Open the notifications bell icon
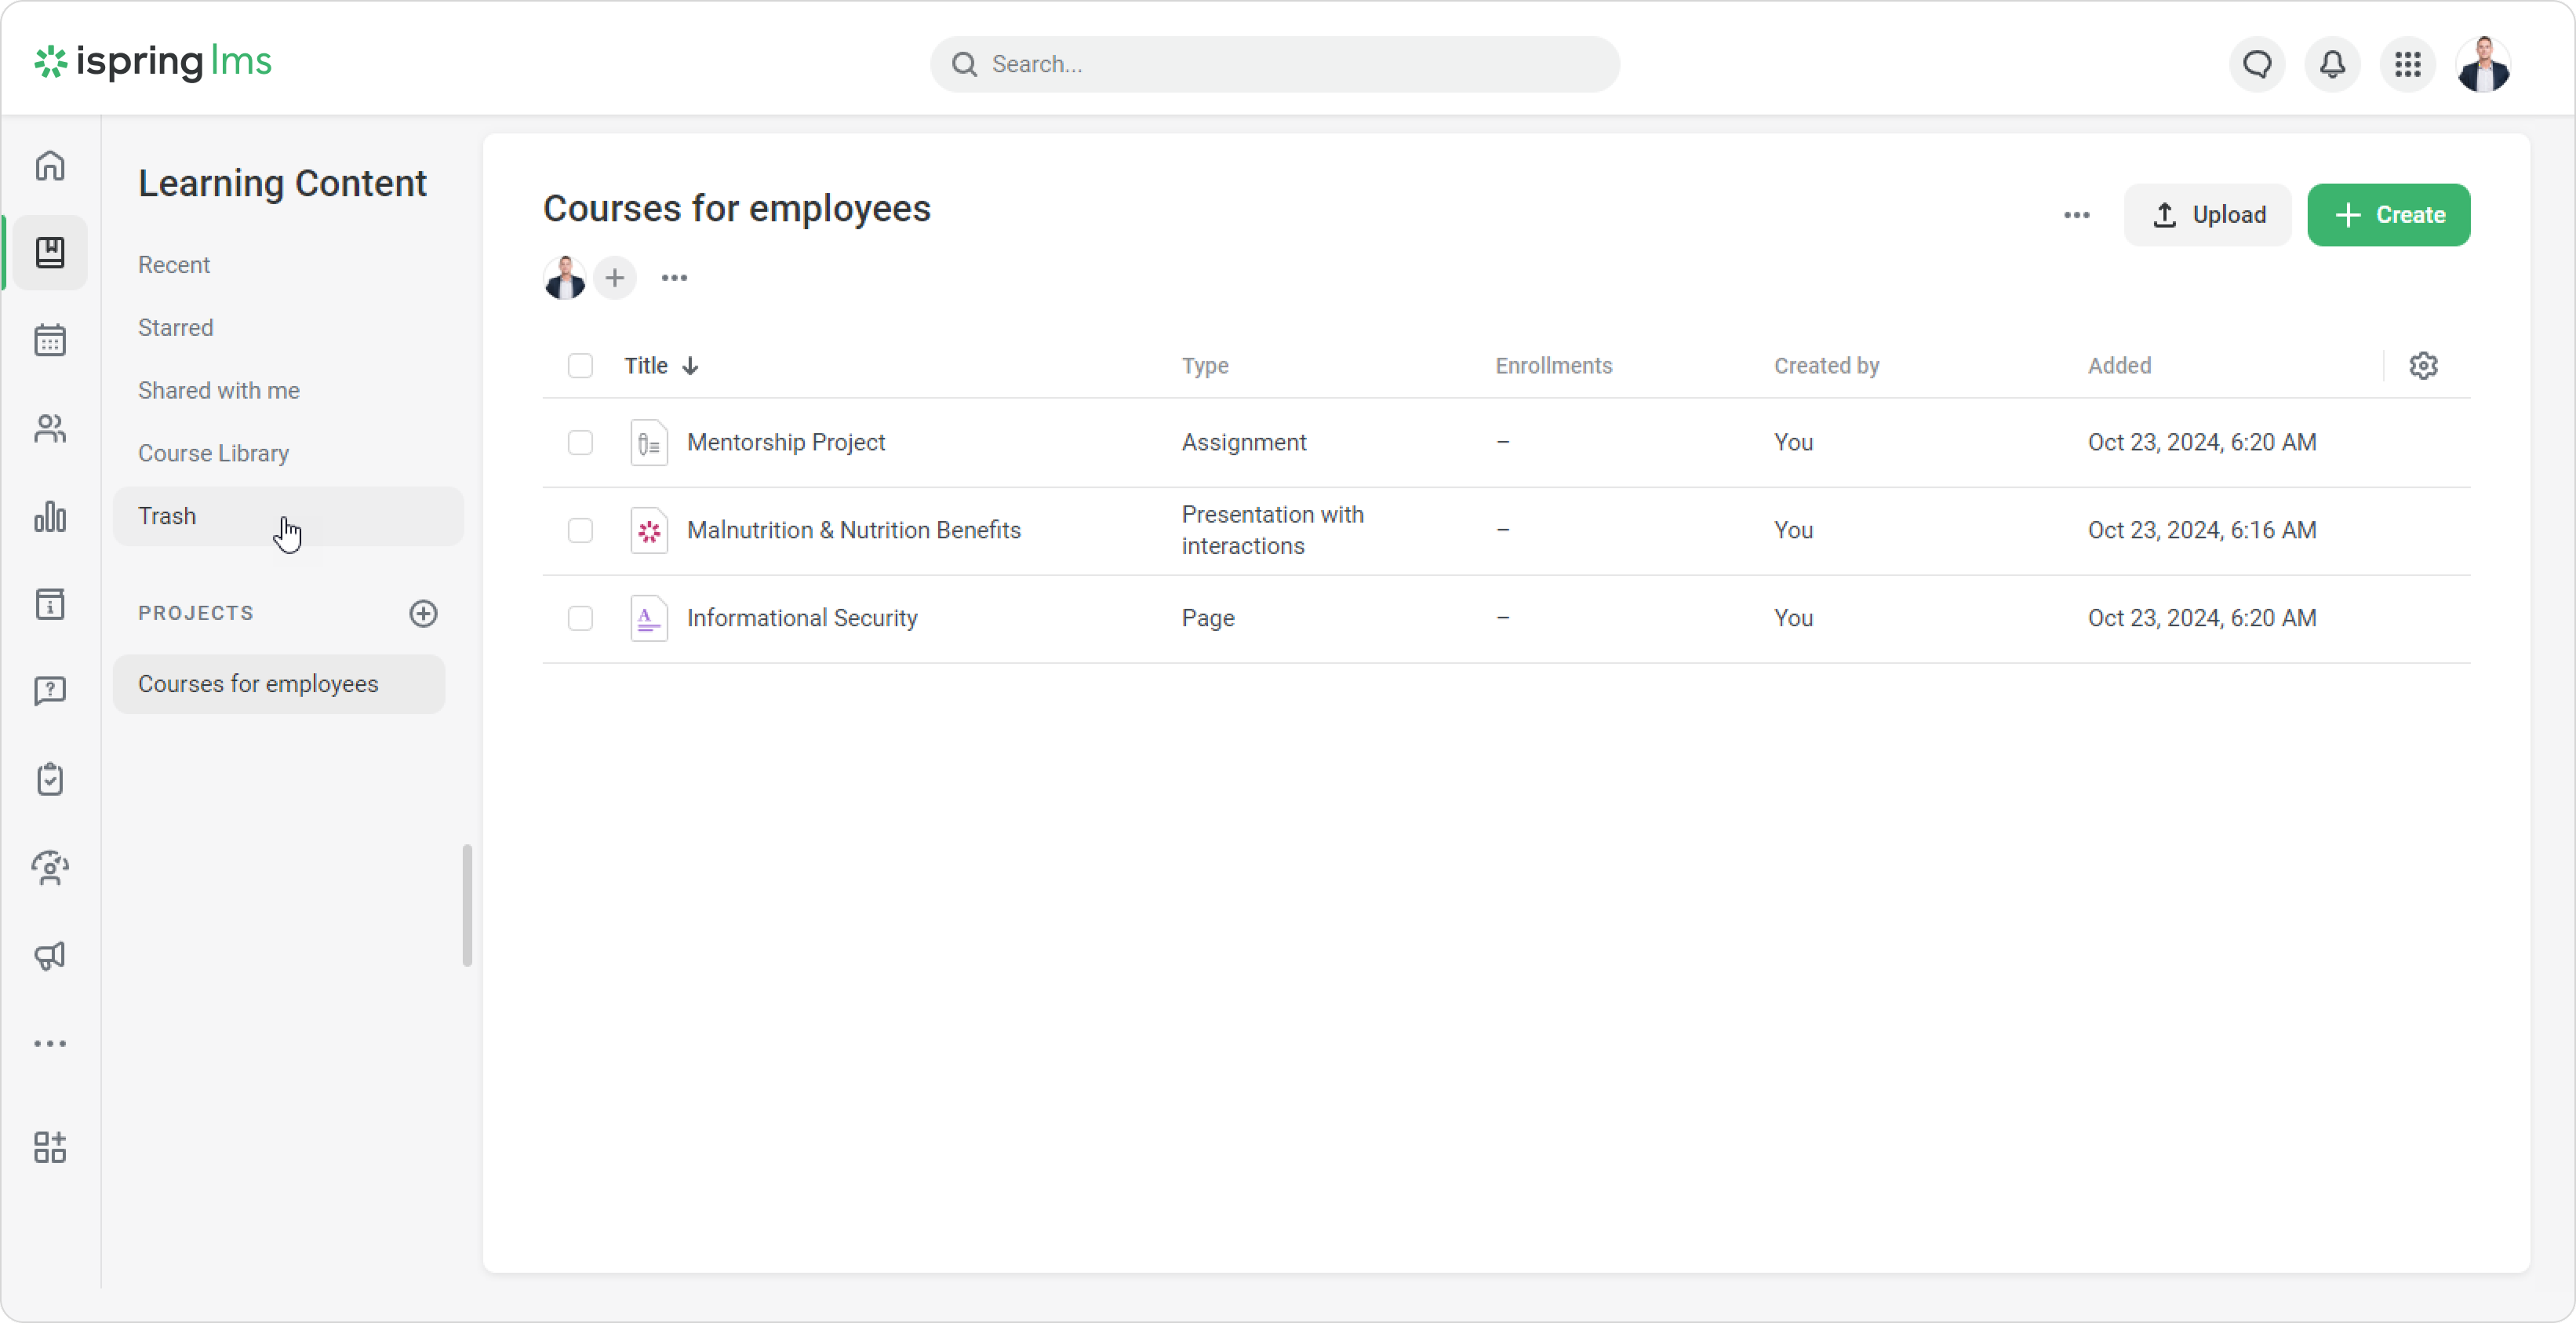 coord(2332,65)
